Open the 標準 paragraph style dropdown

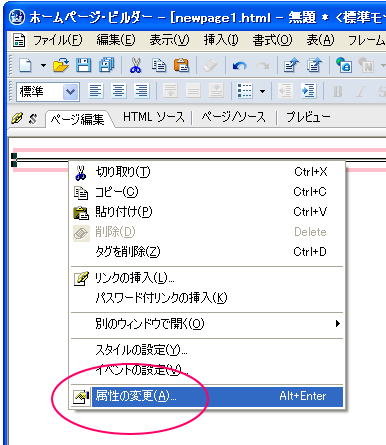click(71, 92)
